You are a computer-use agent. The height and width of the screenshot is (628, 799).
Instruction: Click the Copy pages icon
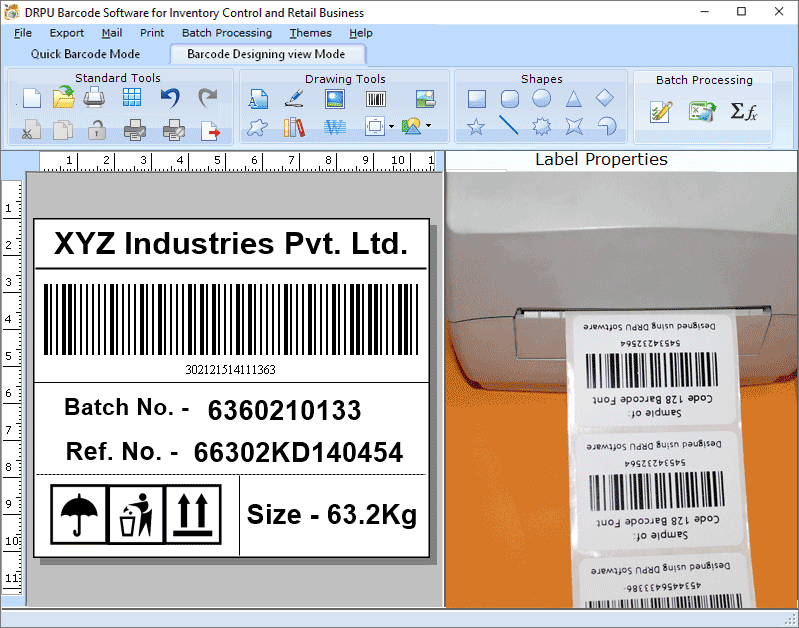click(63, 130)
